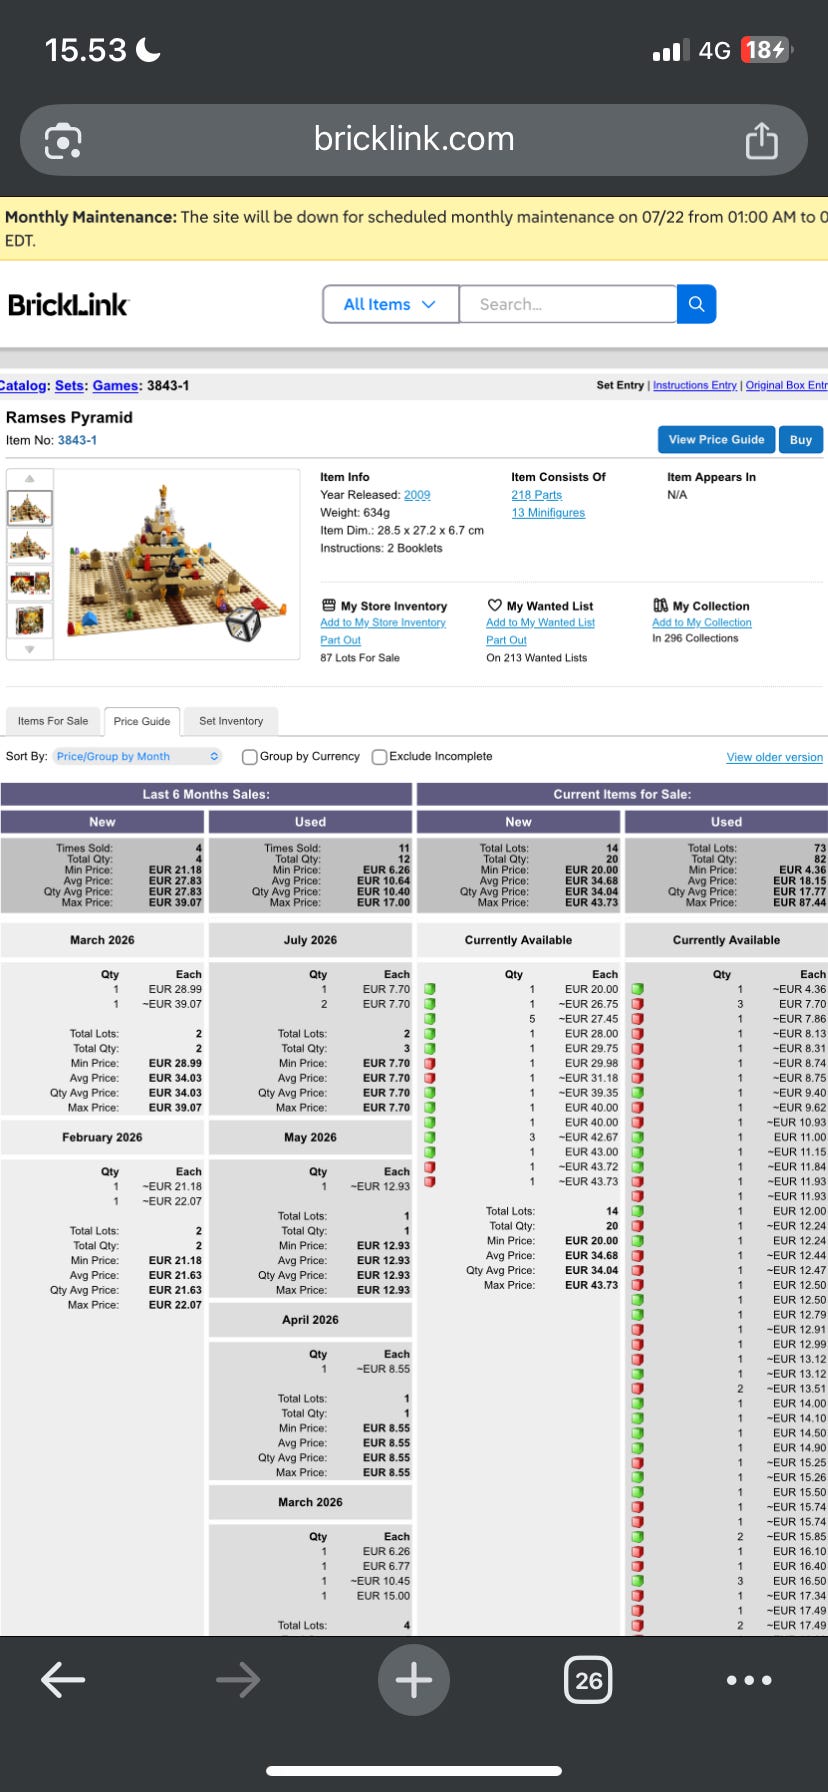Screen dimensions: 828x1792
Task: Go back with the browser back arrow
Action: tap(63, 1680)
